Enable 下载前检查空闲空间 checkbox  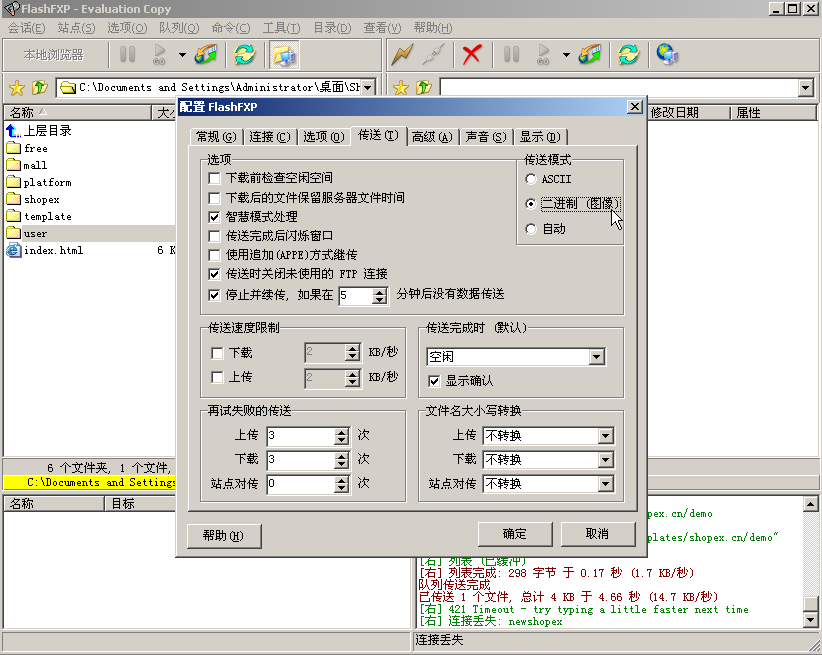pyautogui.click(x=214, y=178)
